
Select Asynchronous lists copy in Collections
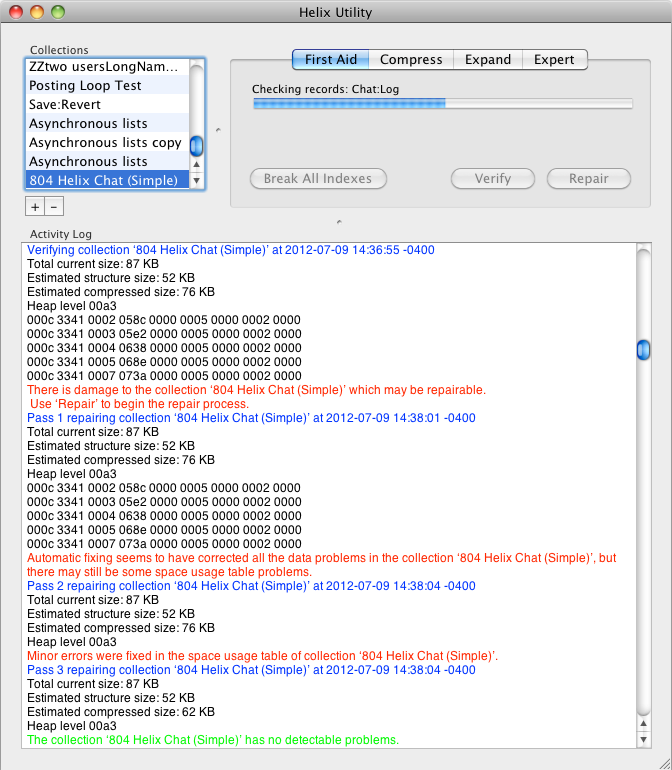(x=105, y=143)
